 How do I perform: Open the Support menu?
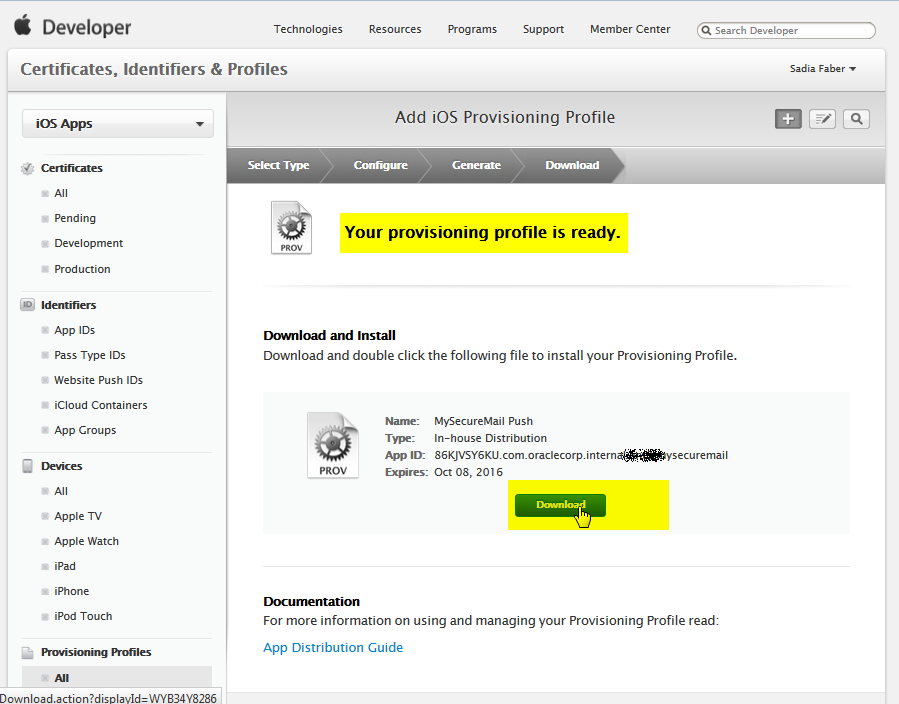tap(543, 29)
